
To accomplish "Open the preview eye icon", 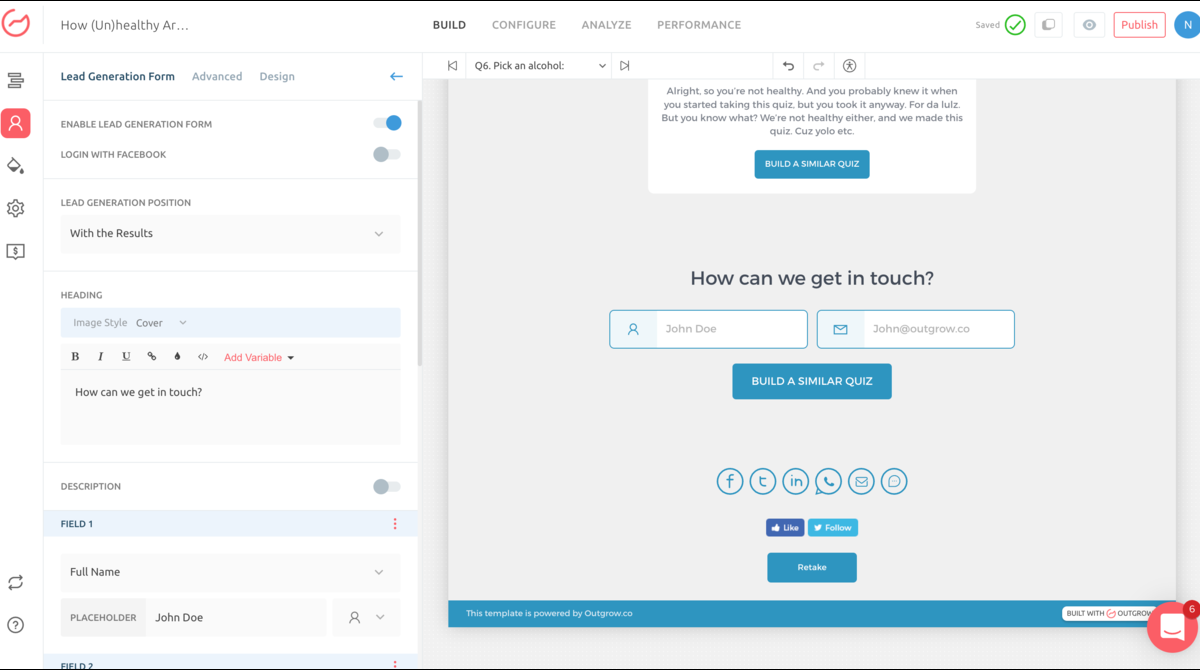I will (x=1089, y=25).
